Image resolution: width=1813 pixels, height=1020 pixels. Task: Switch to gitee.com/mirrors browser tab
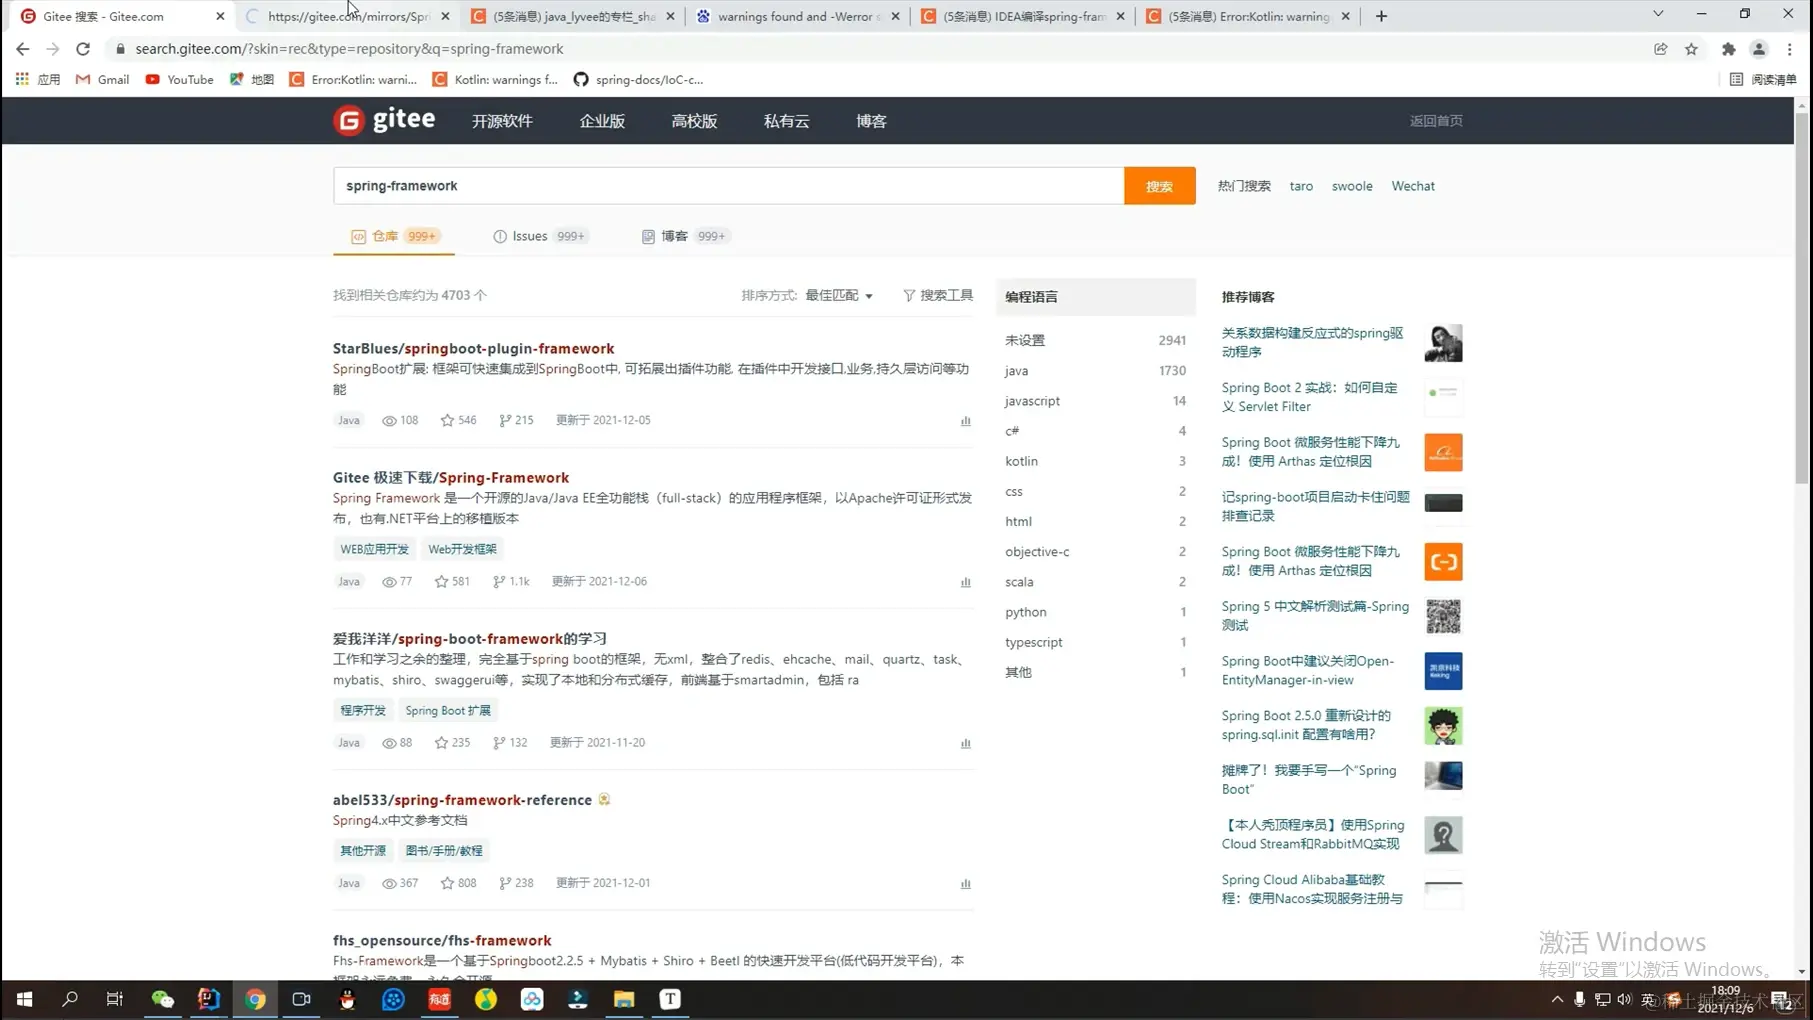click(x=347, y=16)
